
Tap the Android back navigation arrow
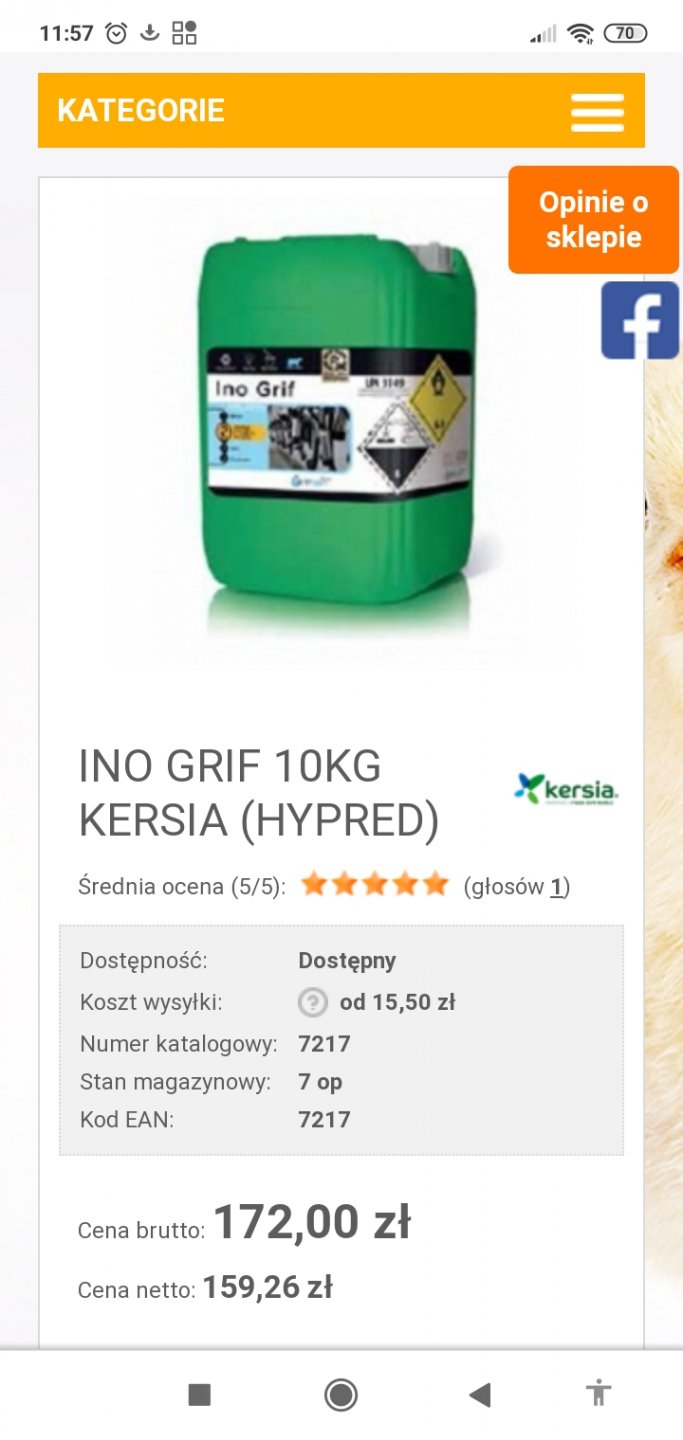[480, 1394]
